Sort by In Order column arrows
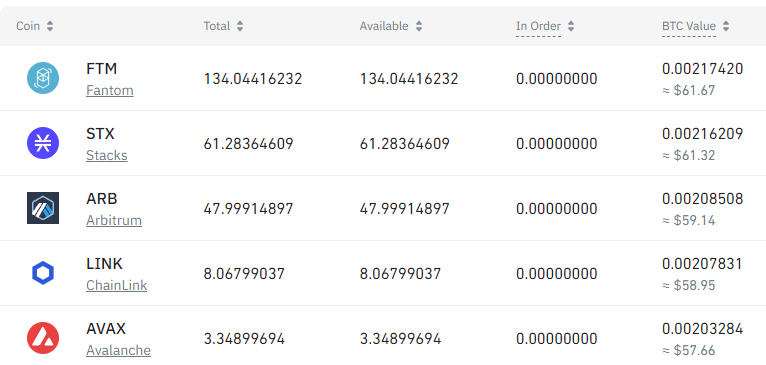The image size is (766, 365). (x=571, y=26)
